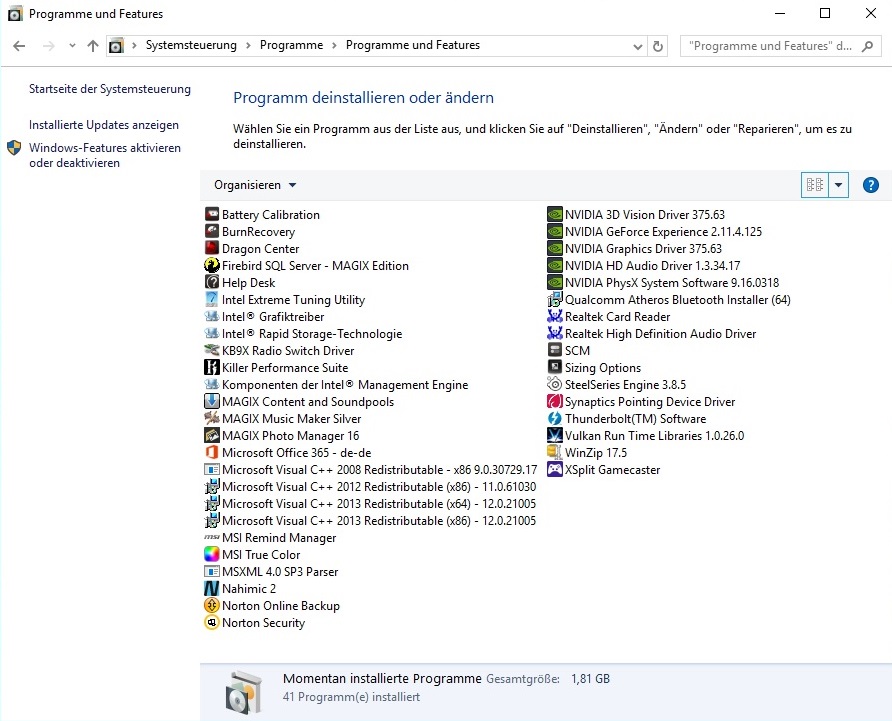Click the XSplit Gamecaster icon
Image resolution: width=892 pixels, height=721 pixels.
tap(555, 469)
